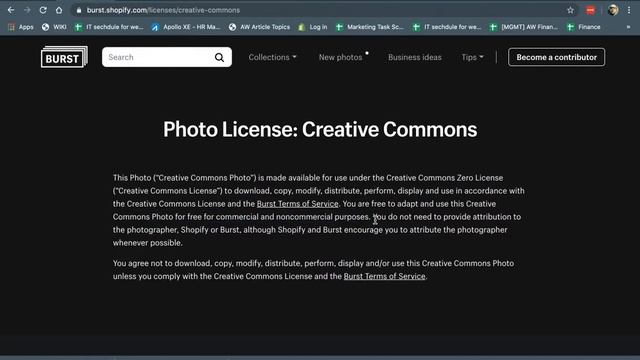
Task: Show more bookmarks overflow chevron
Action: tap(629, 27)
